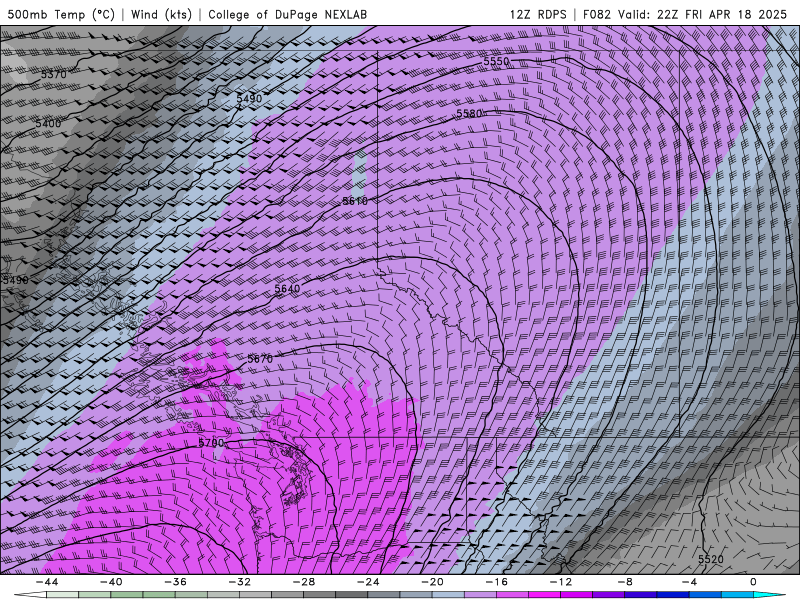The height and width of the screenshot is (600, 800).
Task: Click the -36 colorbar tick label
Action: click(x=175, y=582)
